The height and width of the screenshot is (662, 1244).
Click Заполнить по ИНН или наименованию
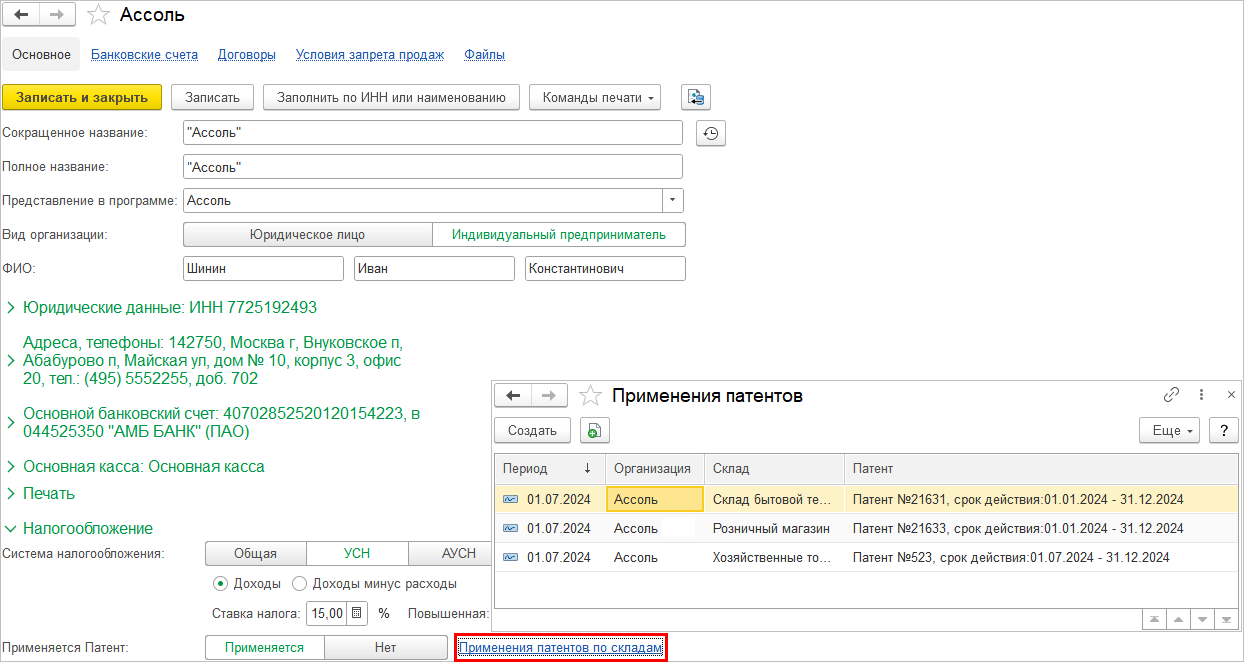(x=391, y=97)
